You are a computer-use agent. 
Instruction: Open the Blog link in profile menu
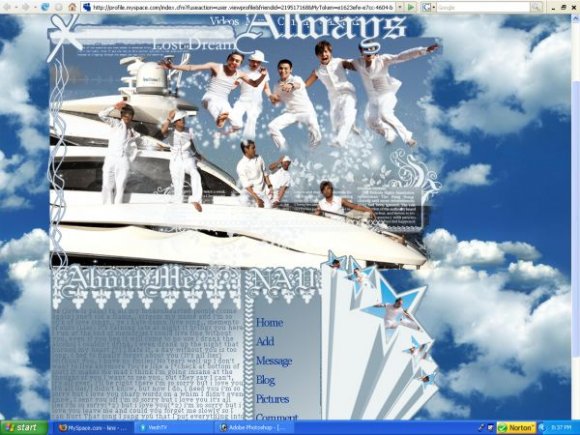point(265,380)
